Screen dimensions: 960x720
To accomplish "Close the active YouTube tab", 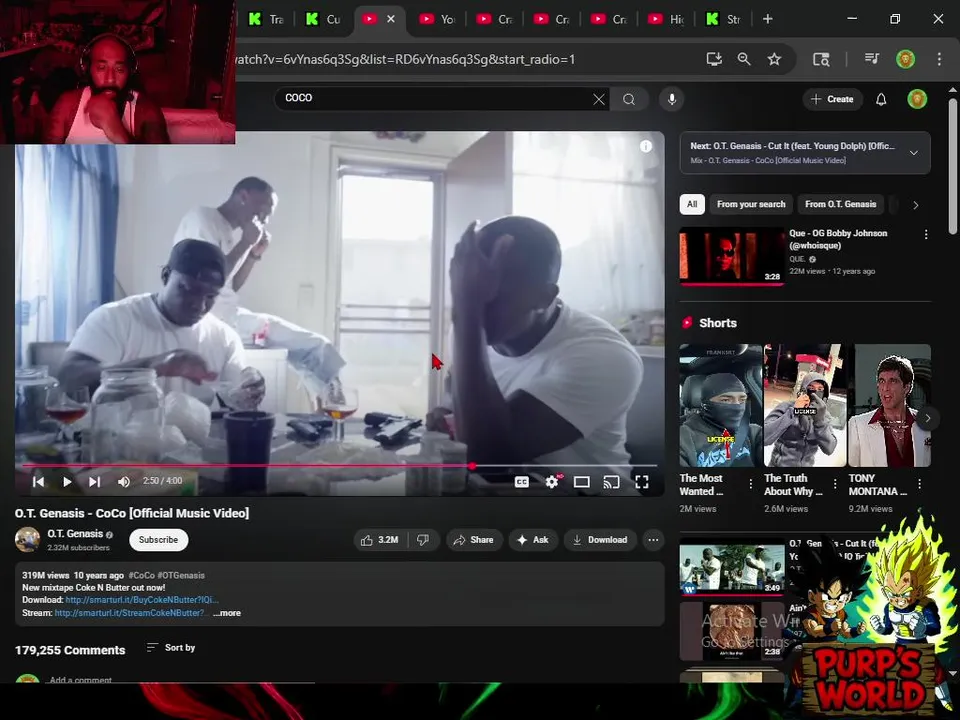I will point(391,19).
